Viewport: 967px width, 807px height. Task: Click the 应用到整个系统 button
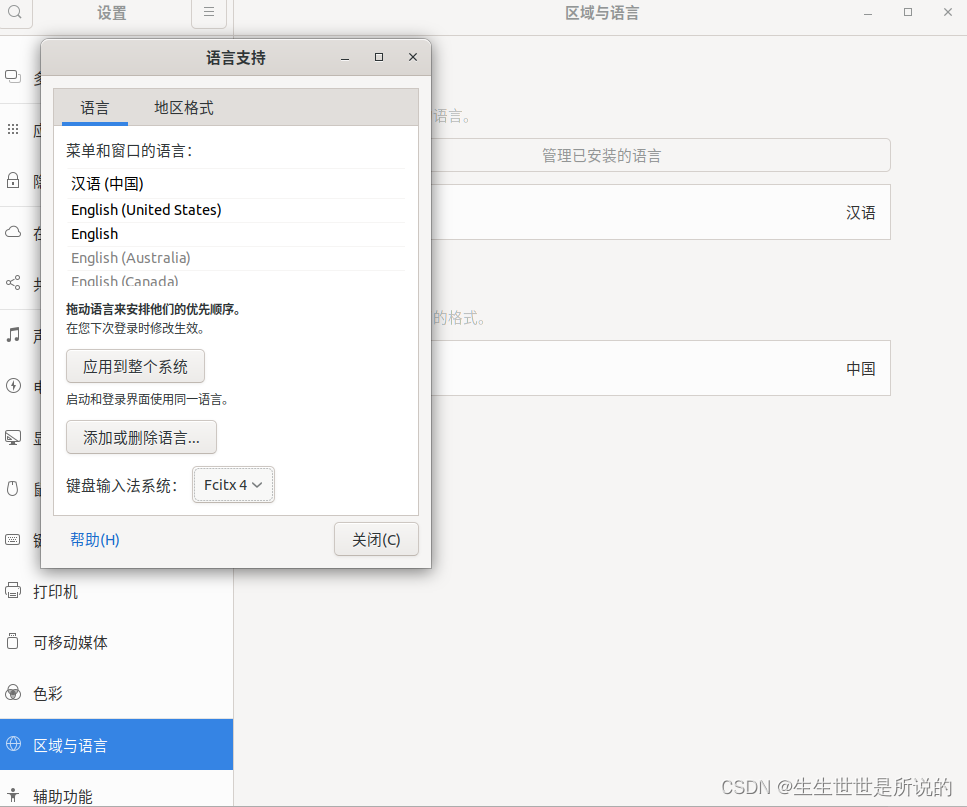[x=135, y=366]
